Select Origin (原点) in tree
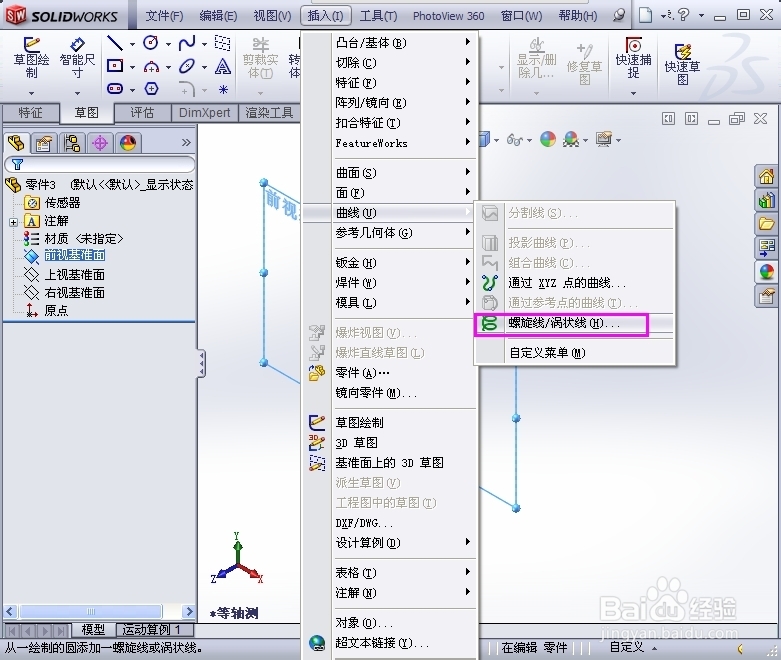Viewport: 781px width, 660px height. point(56,311)
